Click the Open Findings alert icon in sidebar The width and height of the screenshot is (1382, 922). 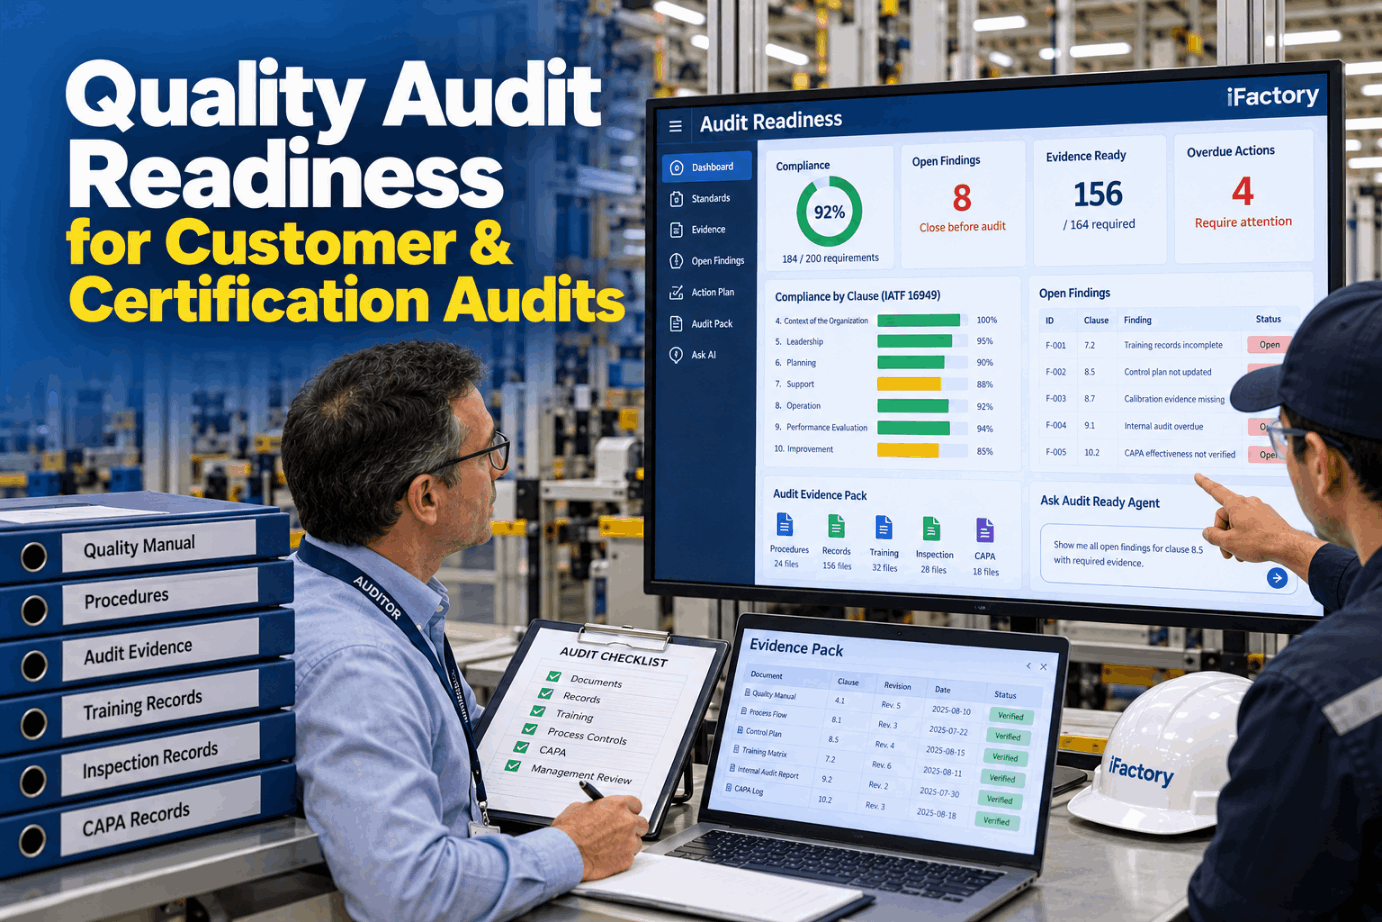tap(677, 261)
